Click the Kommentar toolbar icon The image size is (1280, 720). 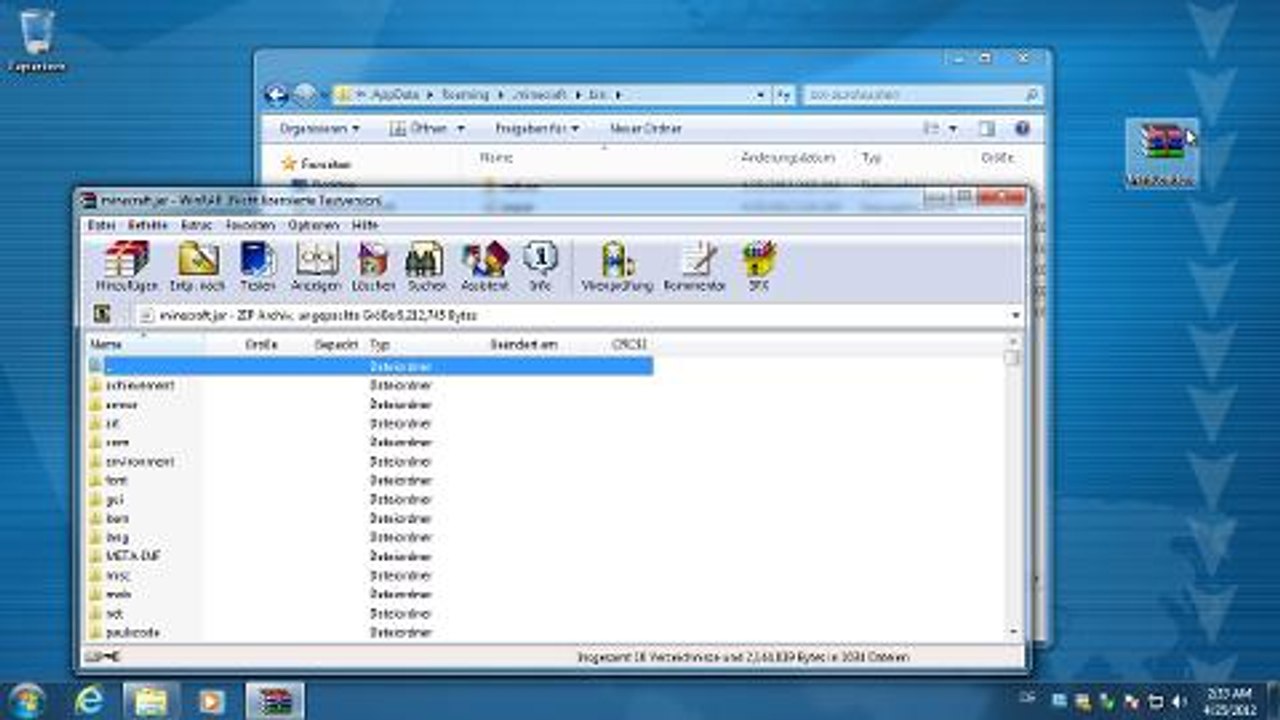pyautogui.click(x=695, y=266)
